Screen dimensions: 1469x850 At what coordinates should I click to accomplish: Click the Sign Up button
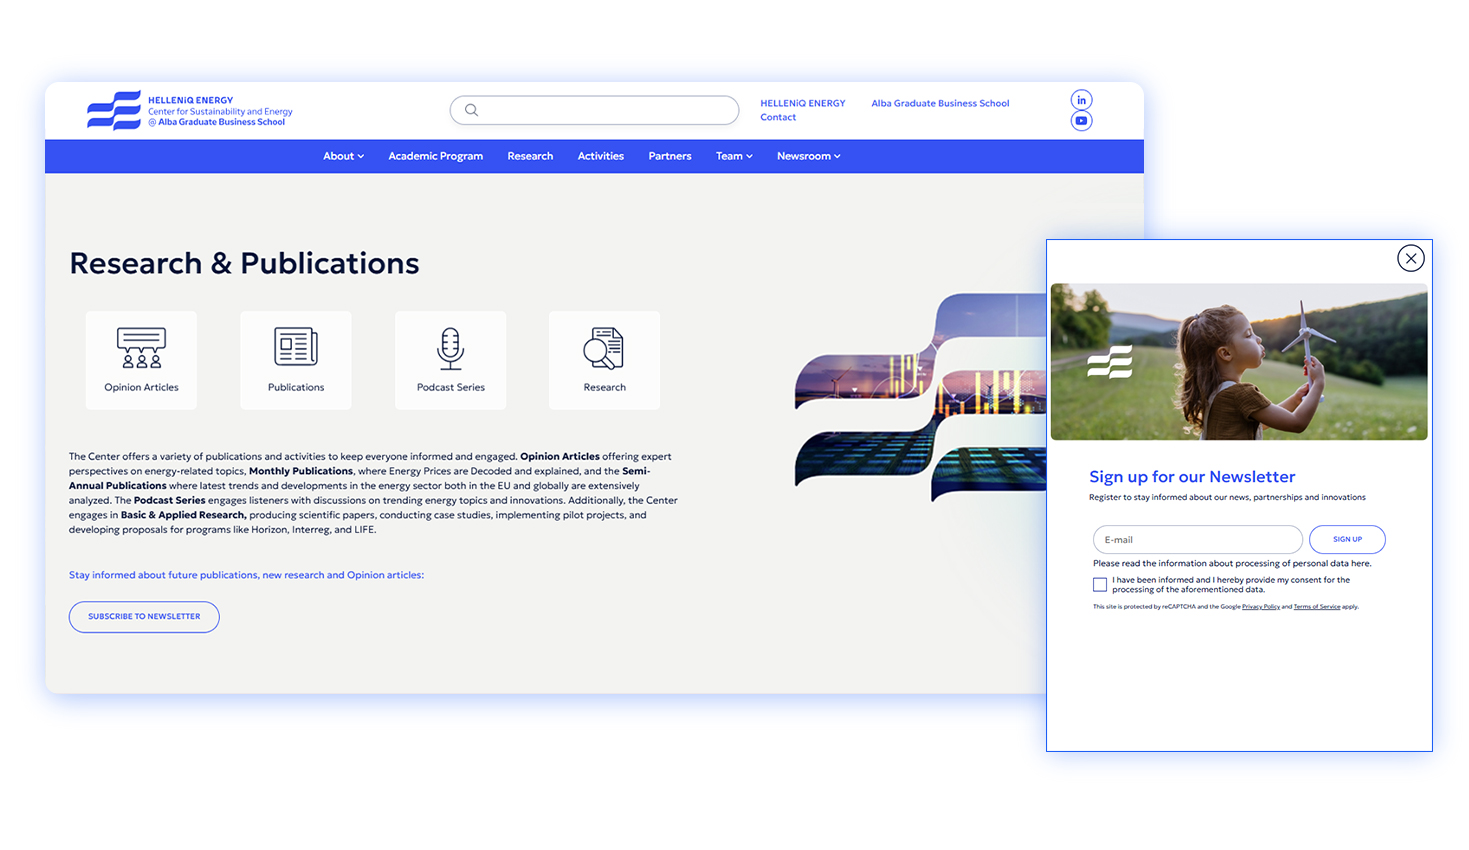1347,540
